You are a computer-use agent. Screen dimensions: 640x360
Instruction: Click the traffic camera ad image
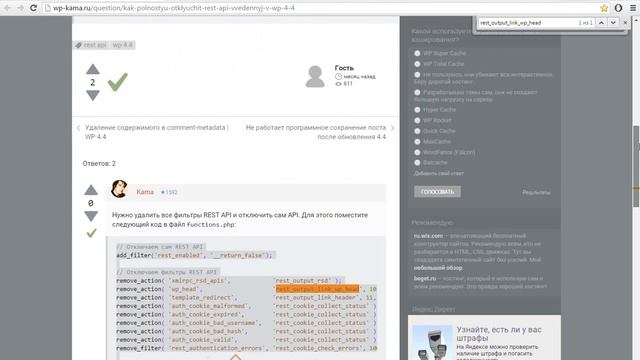tap(432, 342)
